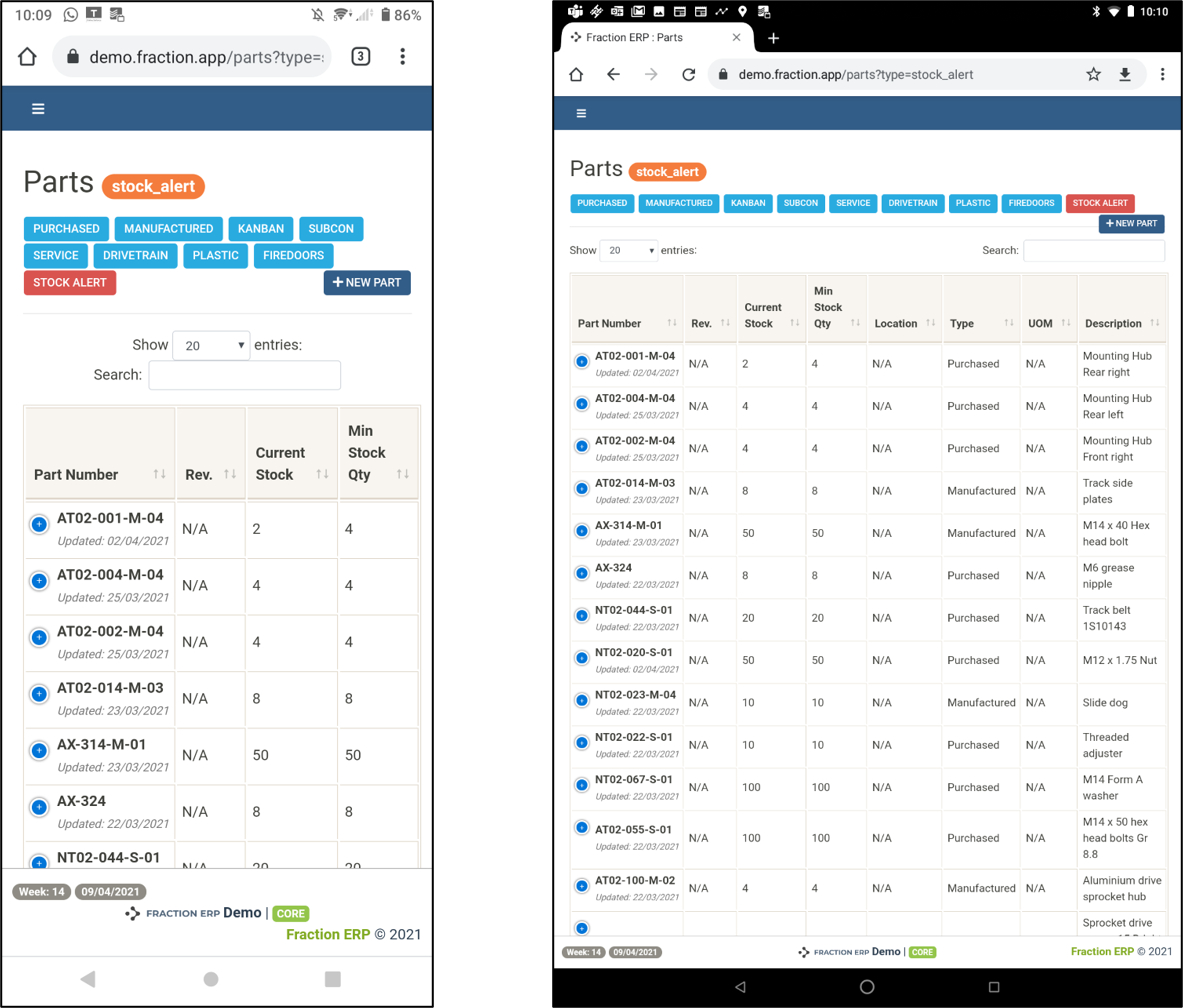
Task: Open the hamburger menu in the phone view
Action: coord(38,109)
